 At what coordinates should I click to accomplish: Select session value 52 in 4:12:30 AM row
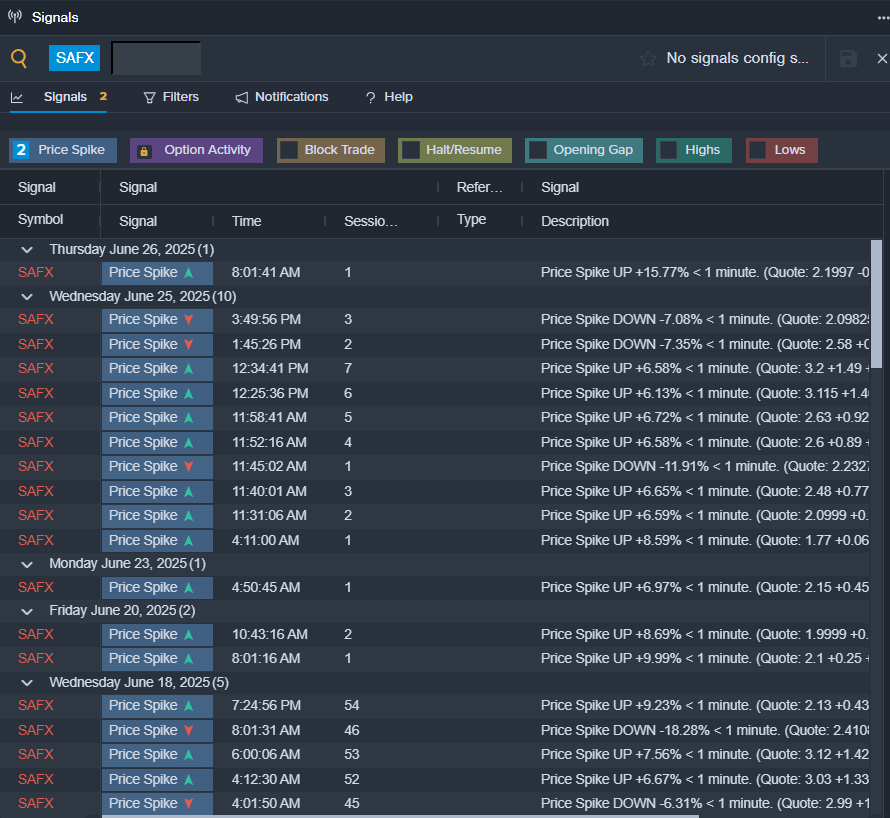pyautogui.click(x=351, y=779)
